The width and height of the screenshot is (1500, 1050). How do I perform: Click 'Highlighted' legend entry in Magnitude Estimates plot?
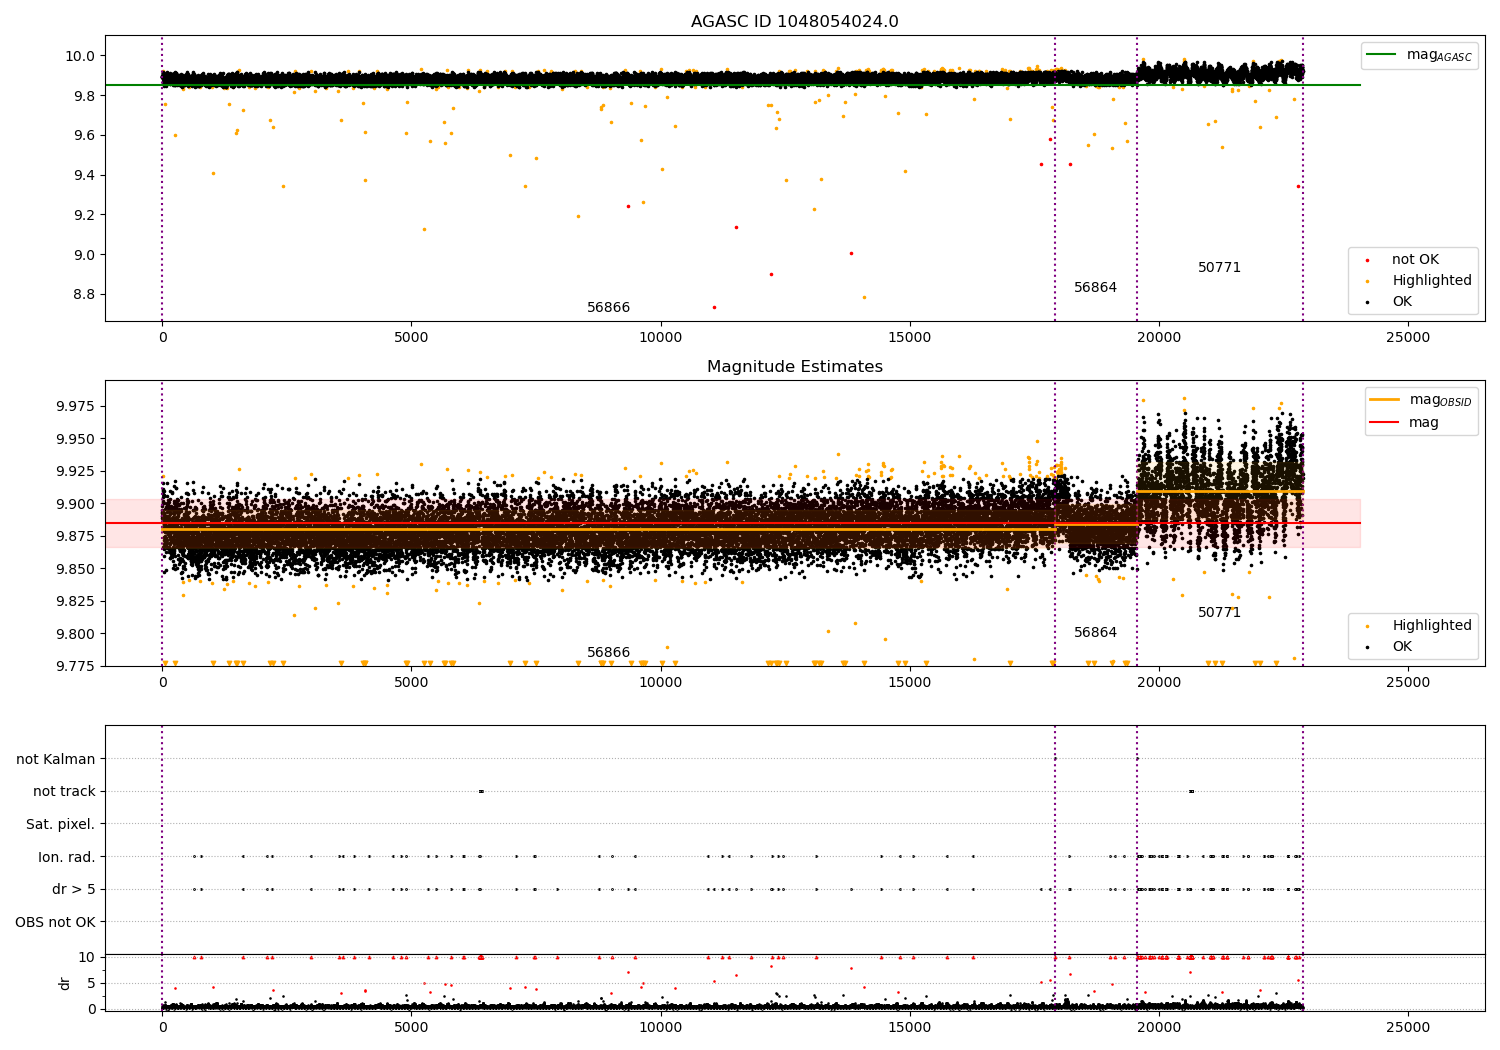click(1431, 626)
